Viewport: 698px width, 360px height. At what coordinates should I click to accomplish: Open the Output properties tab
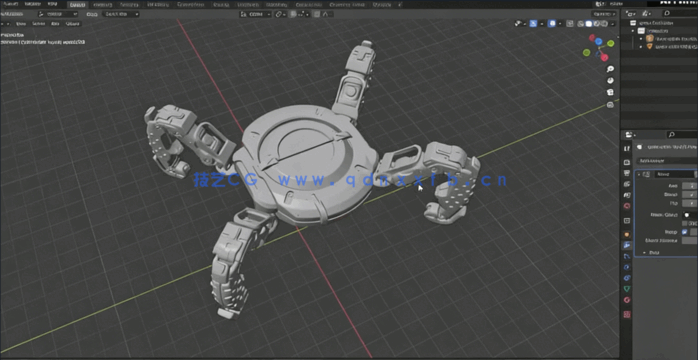tap(627, 173)
